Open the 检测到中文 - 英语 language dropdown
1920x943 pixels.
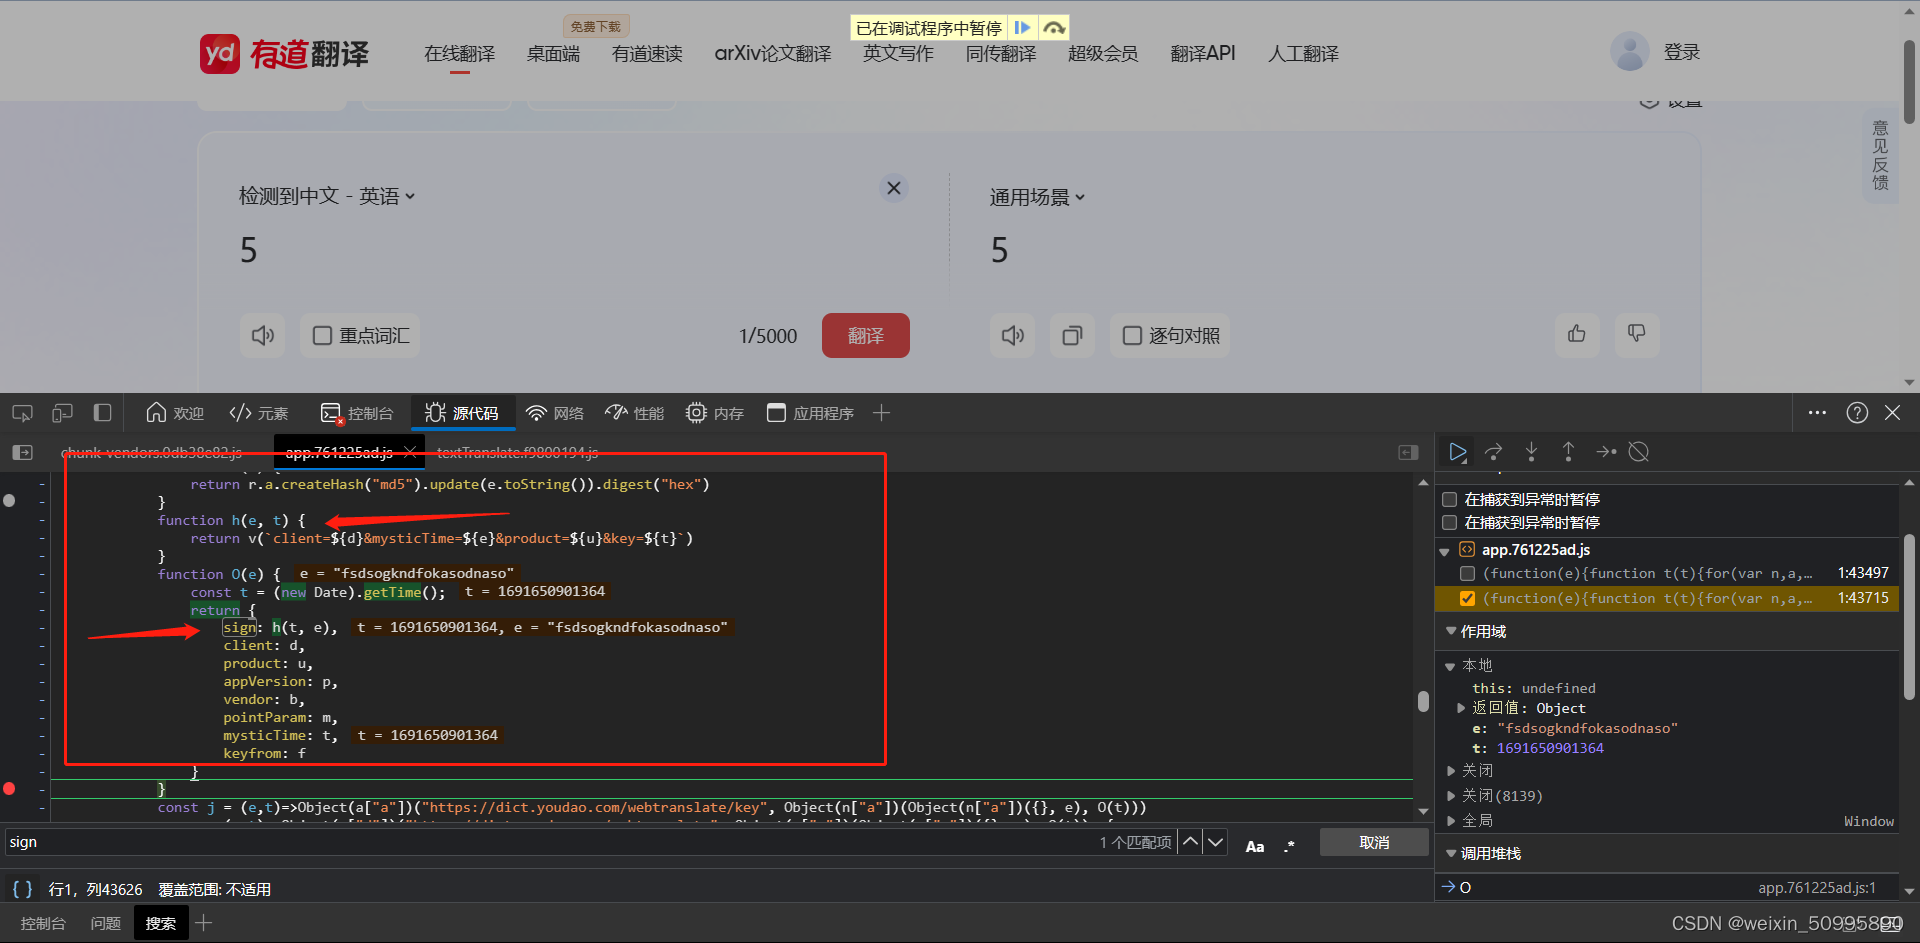point(327,196)
